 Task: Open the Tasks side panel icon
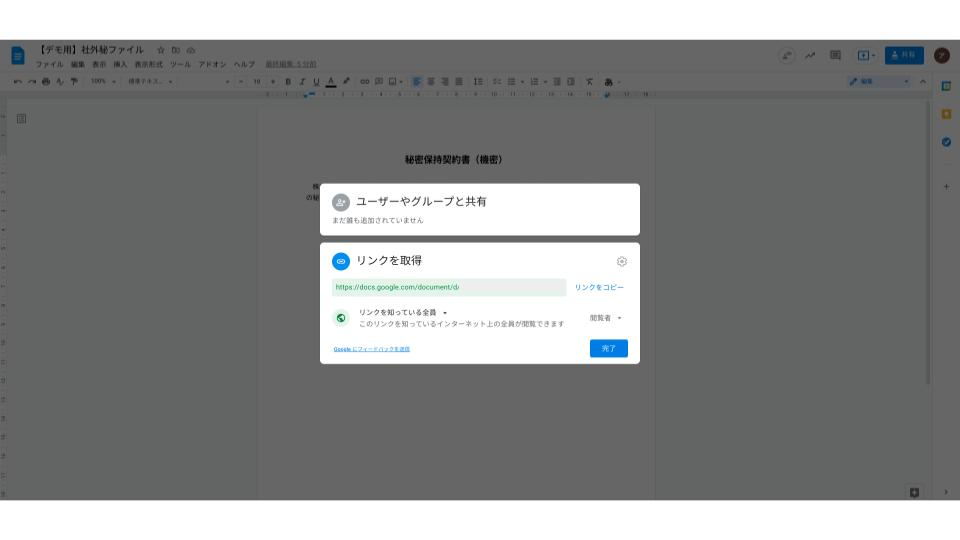point(946,142)
